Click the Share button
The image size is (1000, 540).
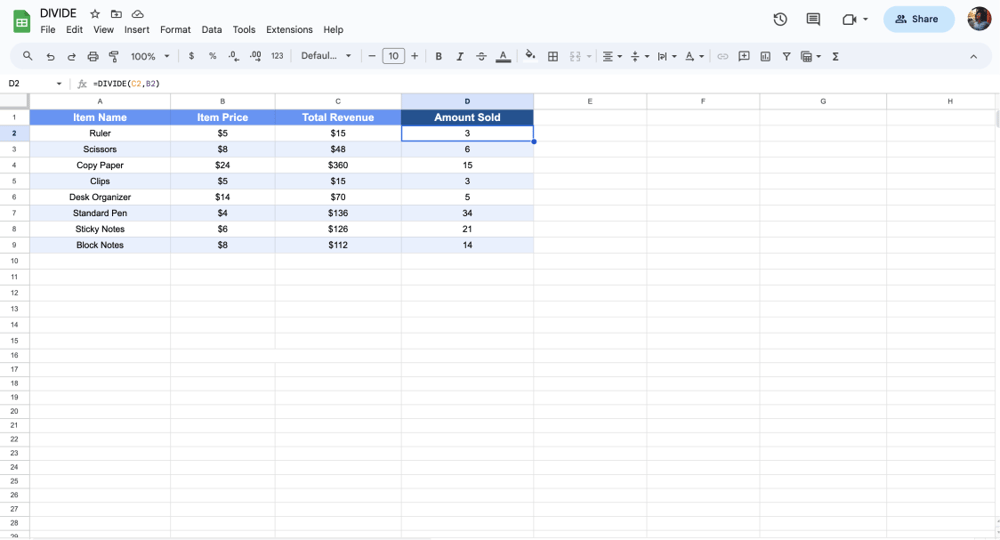(x=917, y=19)
